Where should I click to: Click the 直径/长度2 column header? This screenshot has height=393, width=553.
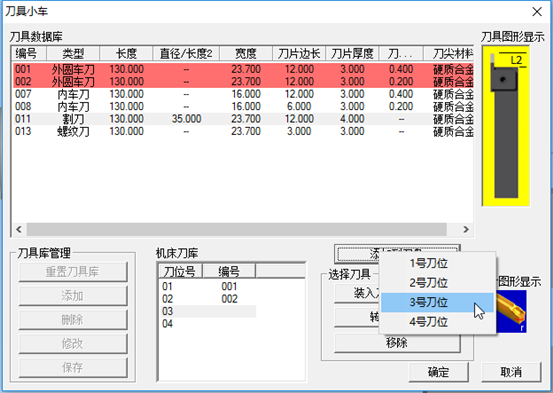186,54
